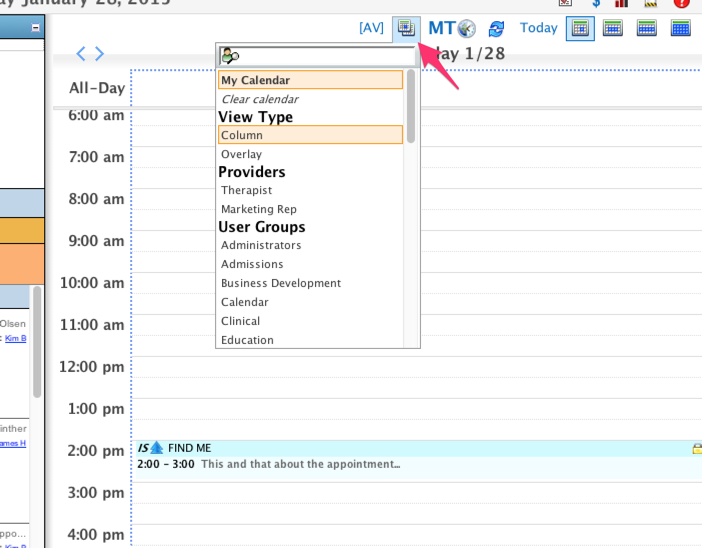Screen dimensions: 702x548
Task: Select My Calendar in the list
Action: click(310, 80)
